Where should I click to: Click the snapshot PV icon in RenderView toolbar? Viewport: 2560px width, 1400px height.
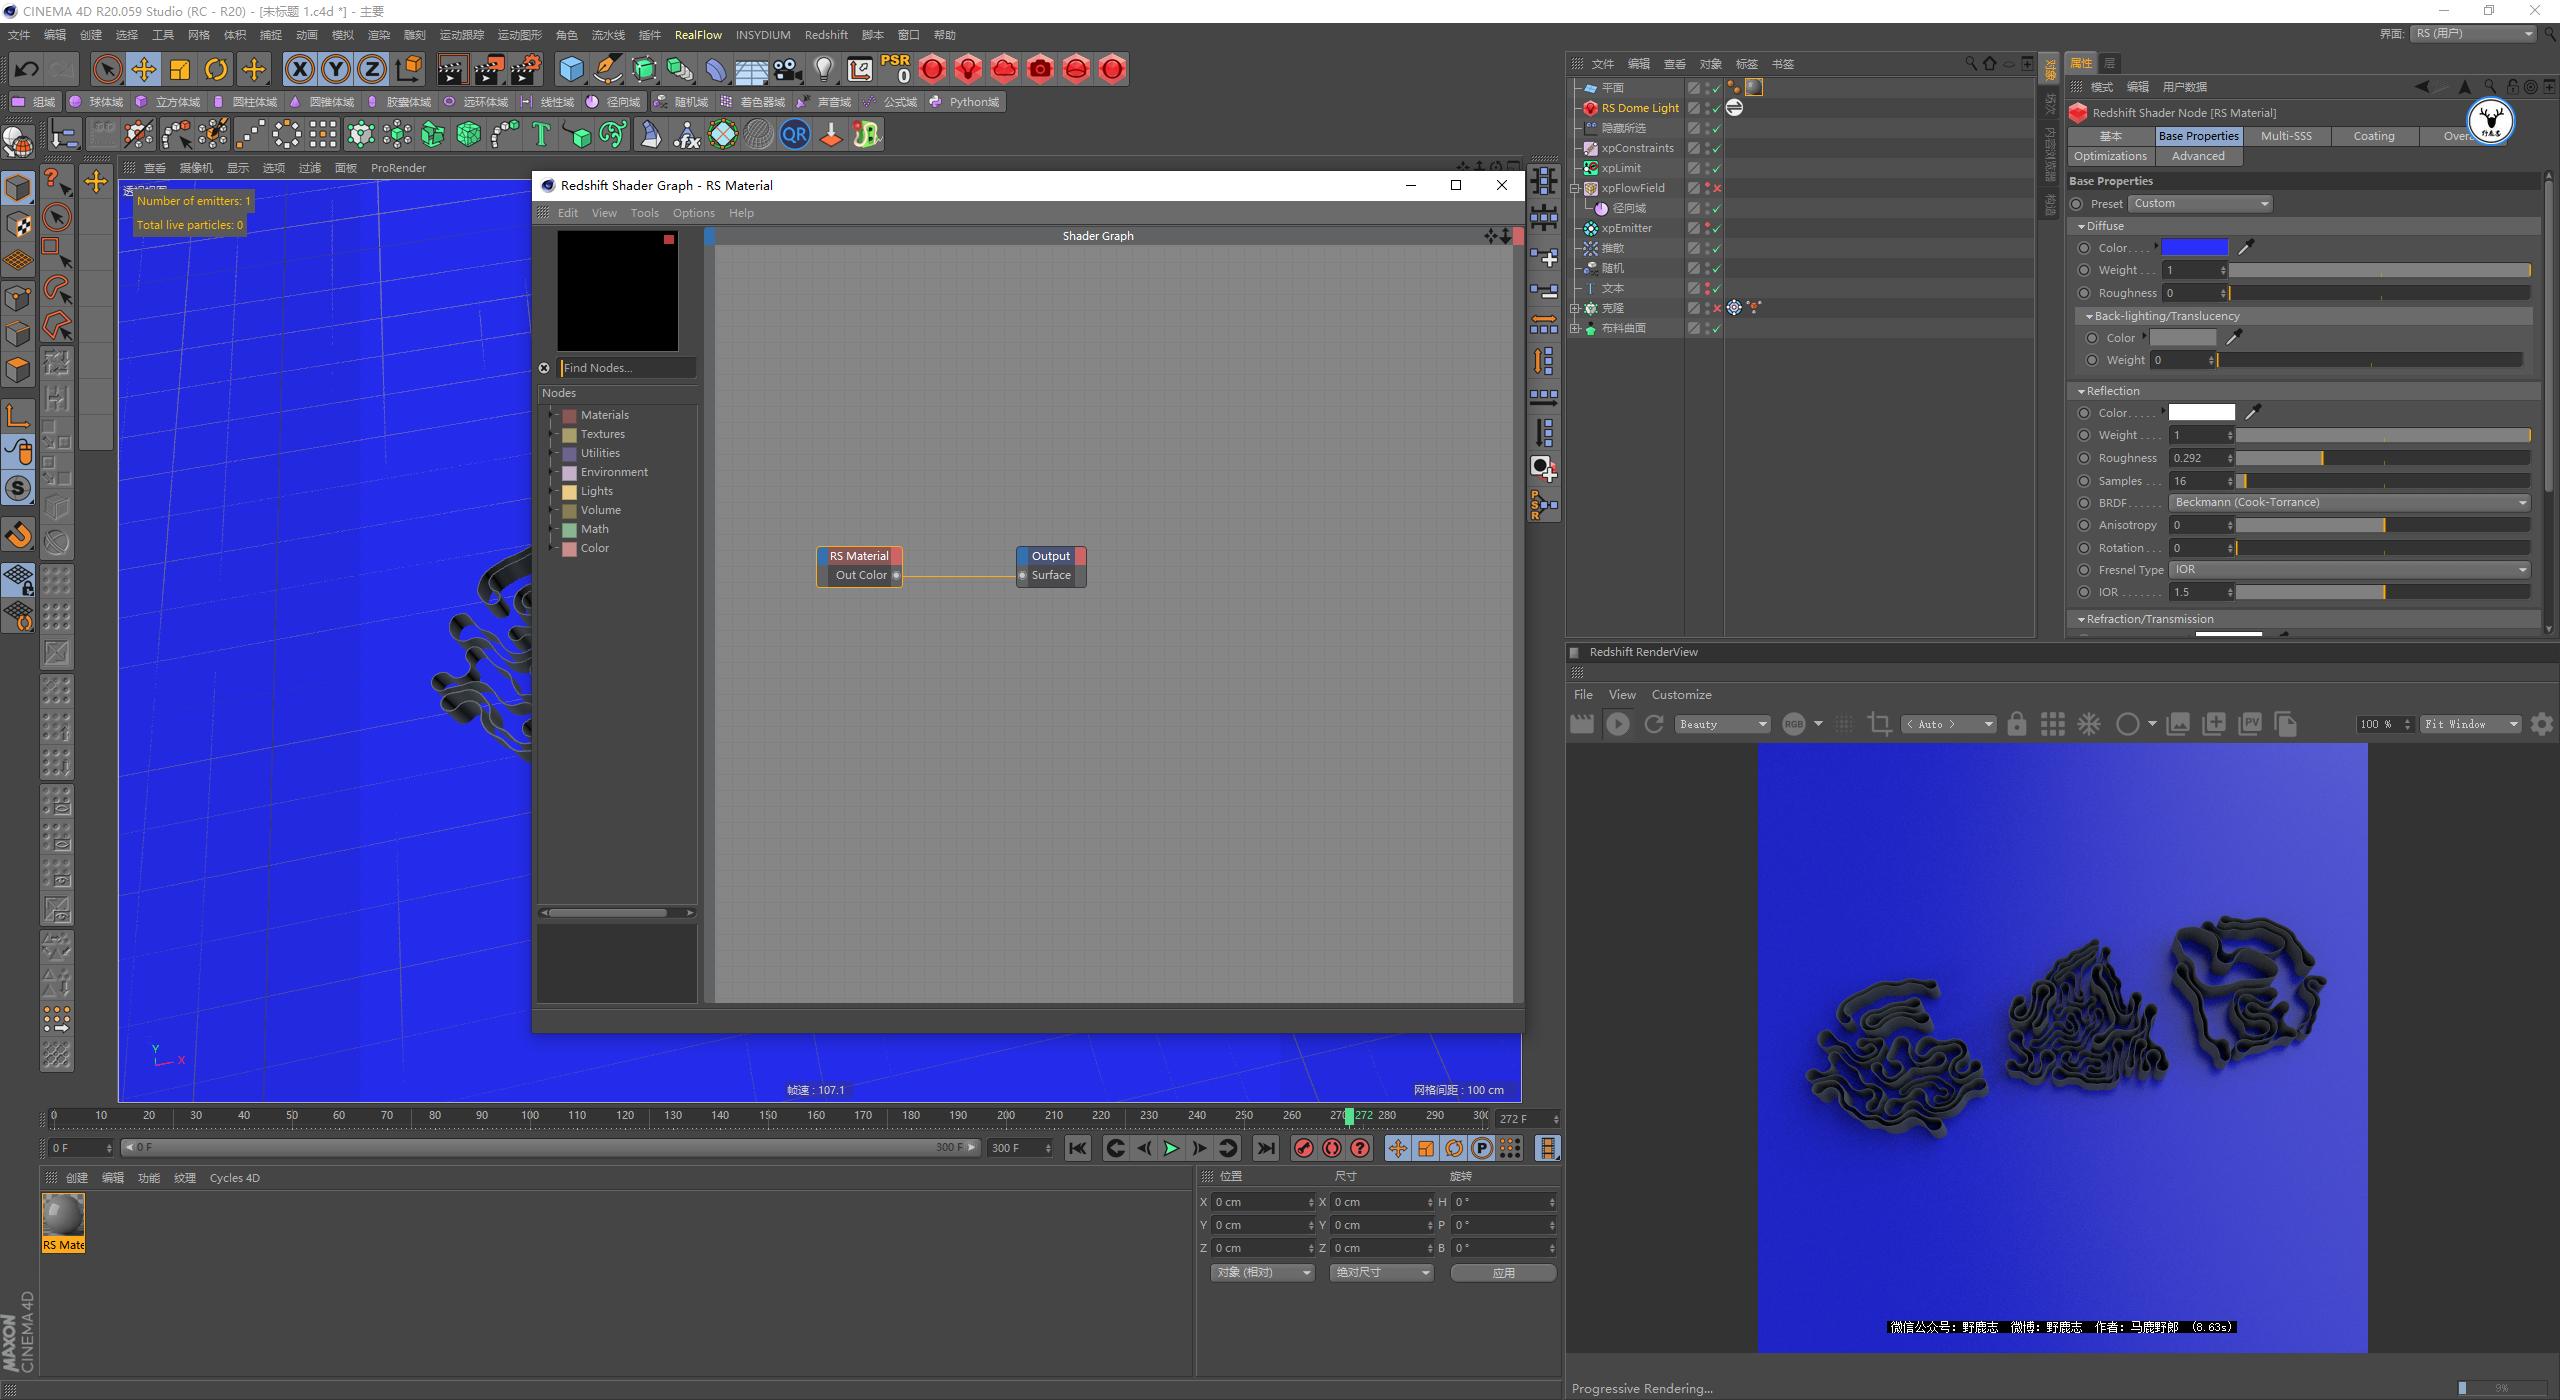[x=2250, y=723]
